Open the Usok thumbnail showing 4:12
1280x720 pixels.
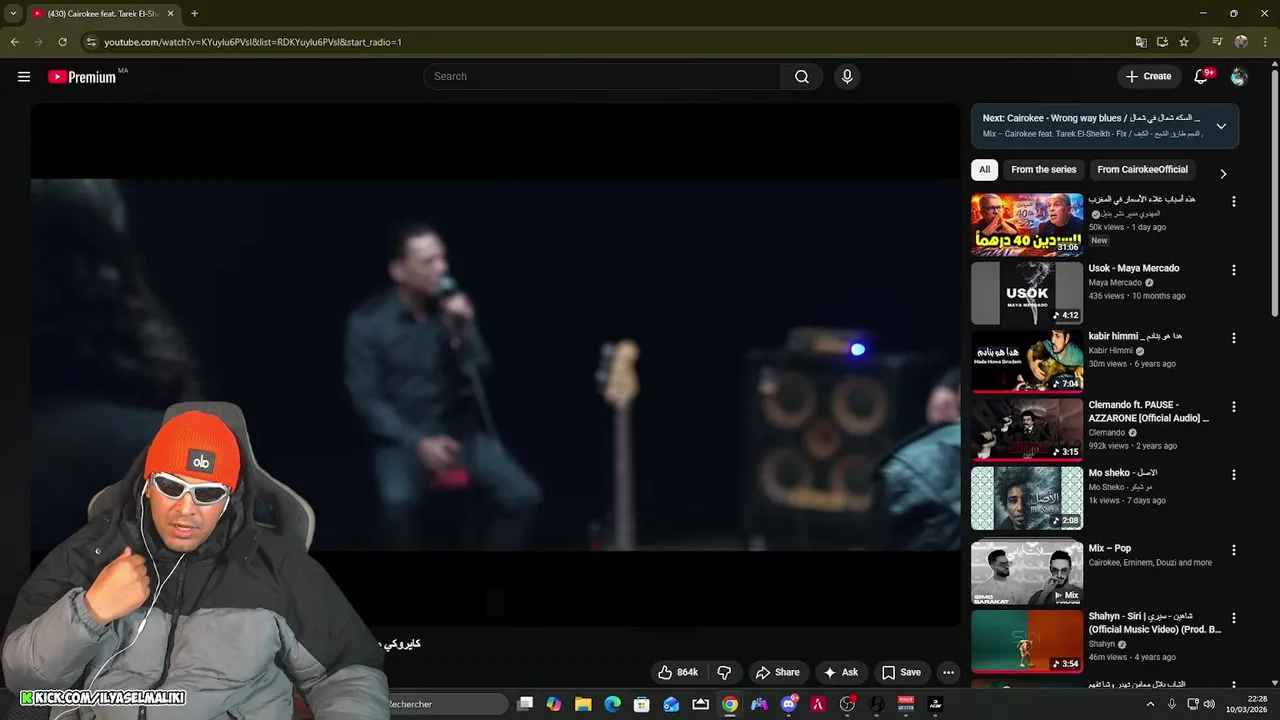(x=1027, y=293)
